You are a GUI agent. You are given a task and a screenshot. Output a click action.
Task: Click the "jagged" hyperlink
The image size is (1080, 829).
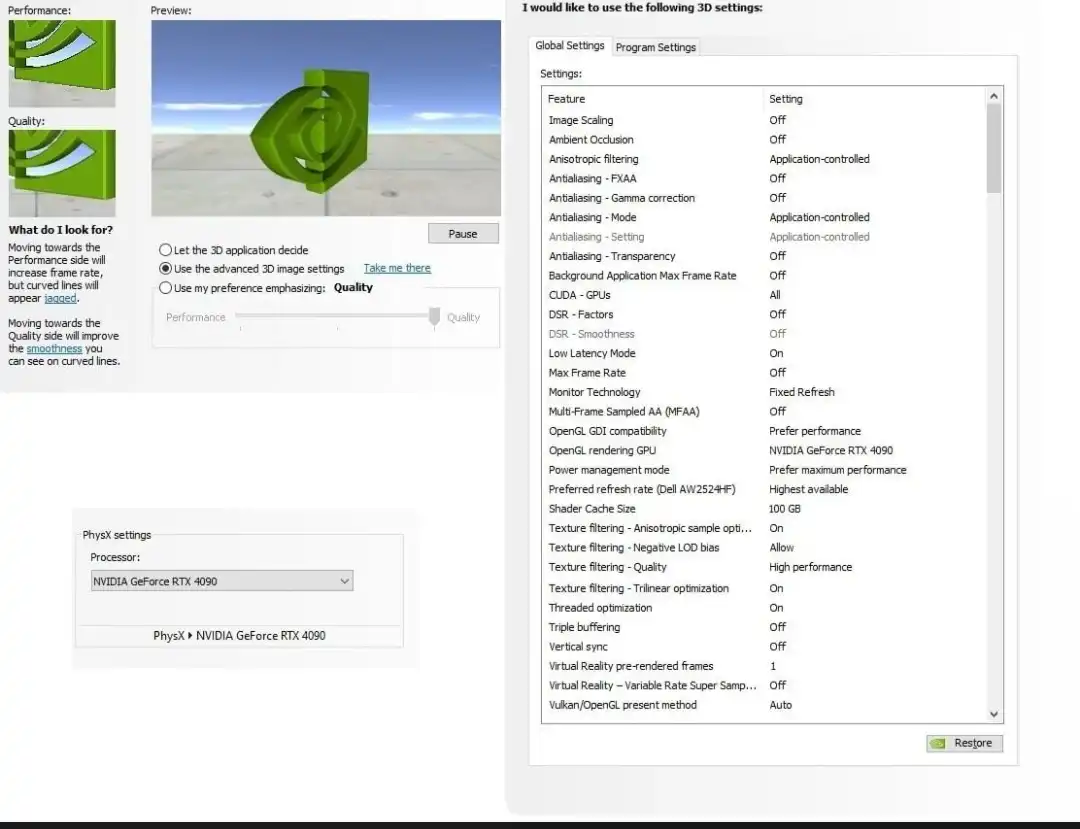(59, 299)
